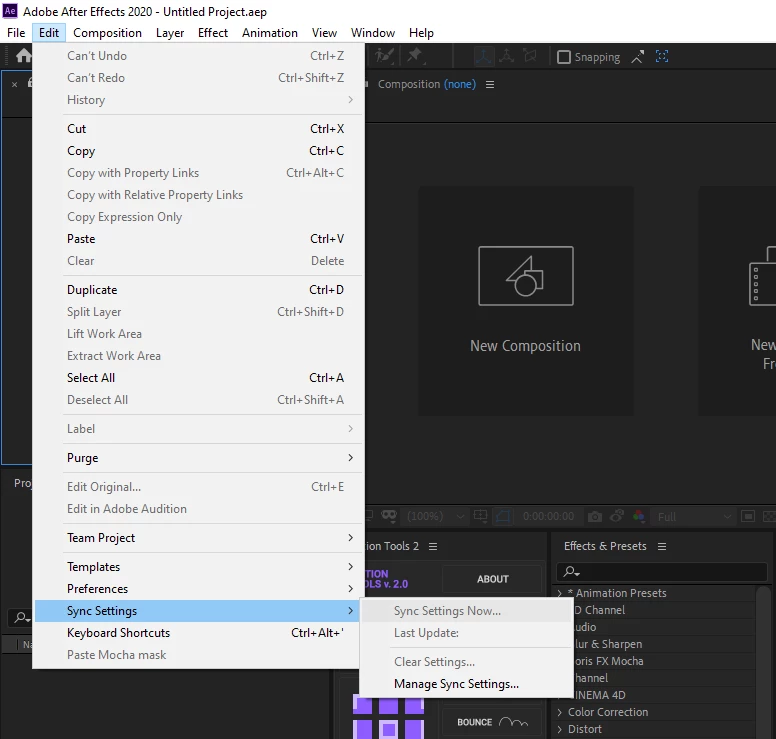Open the File menu

(16, 33)
